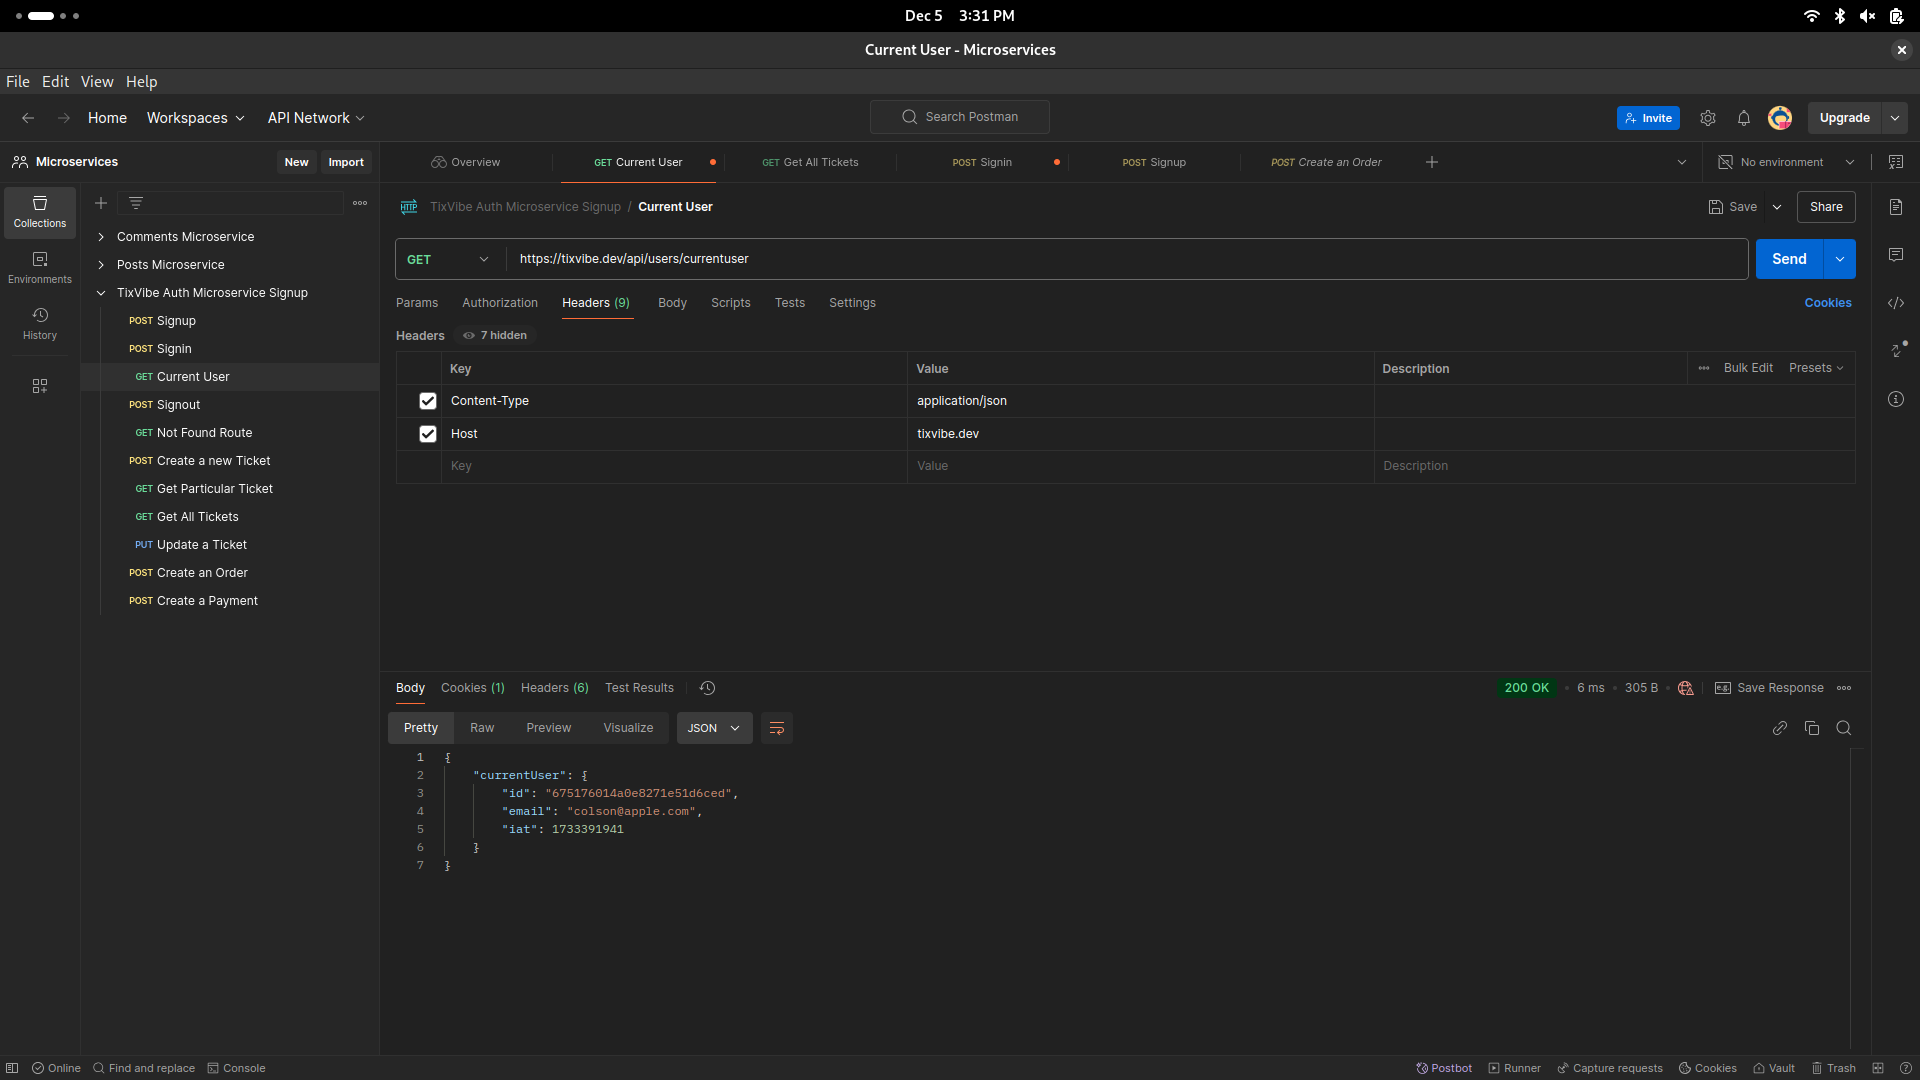Click the Import button
Image resolution: width=1920 pixels, height=1080 pixels.
pos(346,162)
